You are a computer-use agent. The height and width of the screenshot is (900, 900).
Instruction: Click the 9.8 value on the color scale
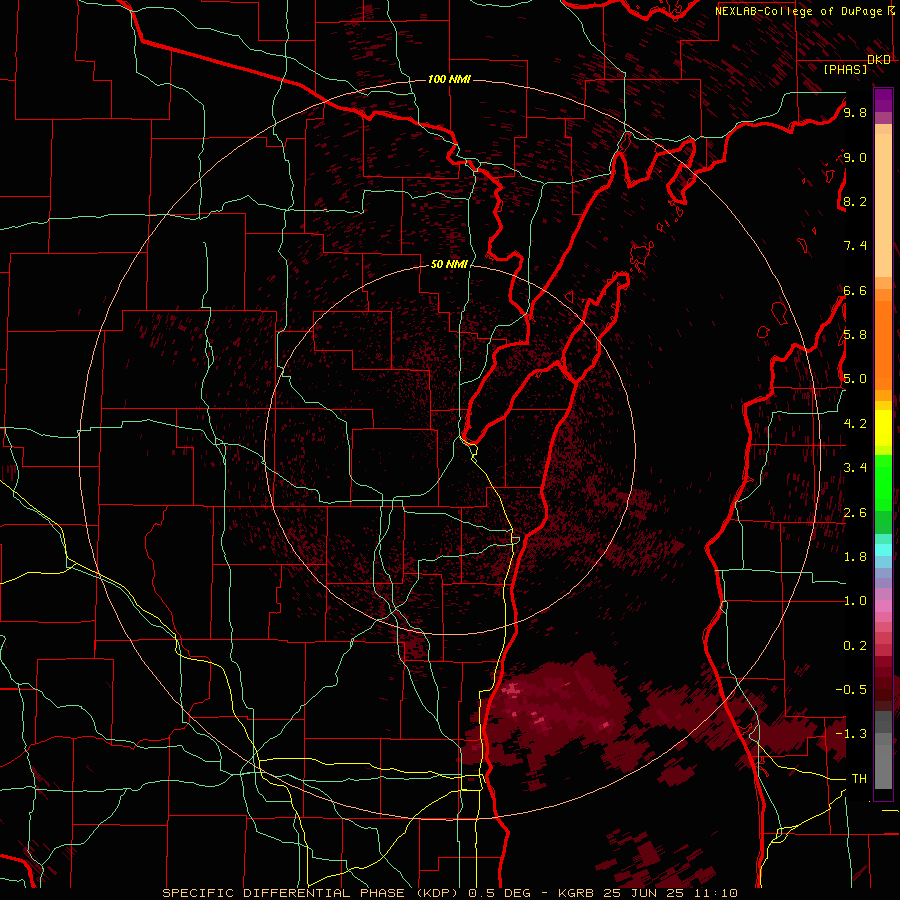click(855, 112)
